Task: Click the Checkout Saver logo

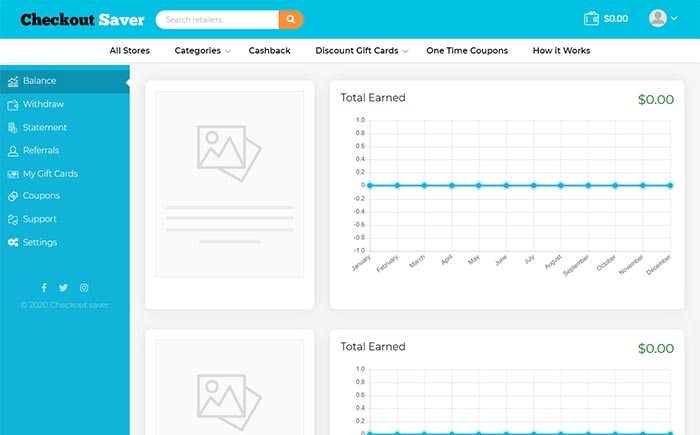Action: pyautogui.click(x=82, y=20)
